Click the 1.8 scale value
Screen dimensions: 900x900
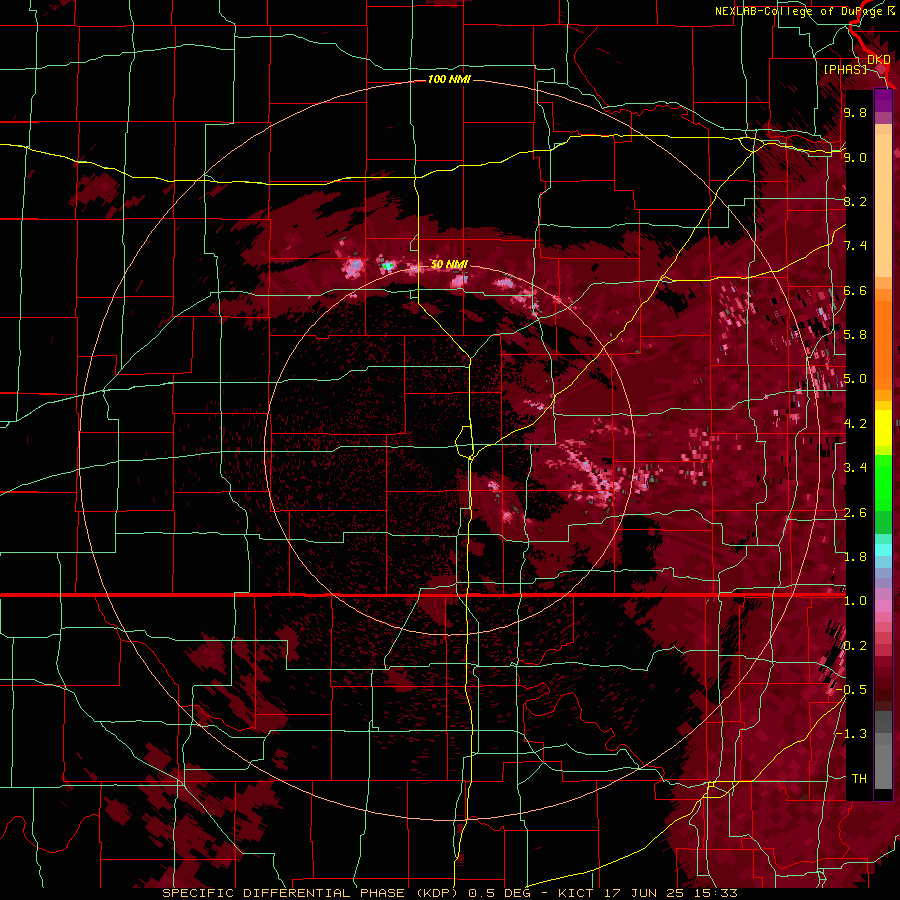click(855, 557)
